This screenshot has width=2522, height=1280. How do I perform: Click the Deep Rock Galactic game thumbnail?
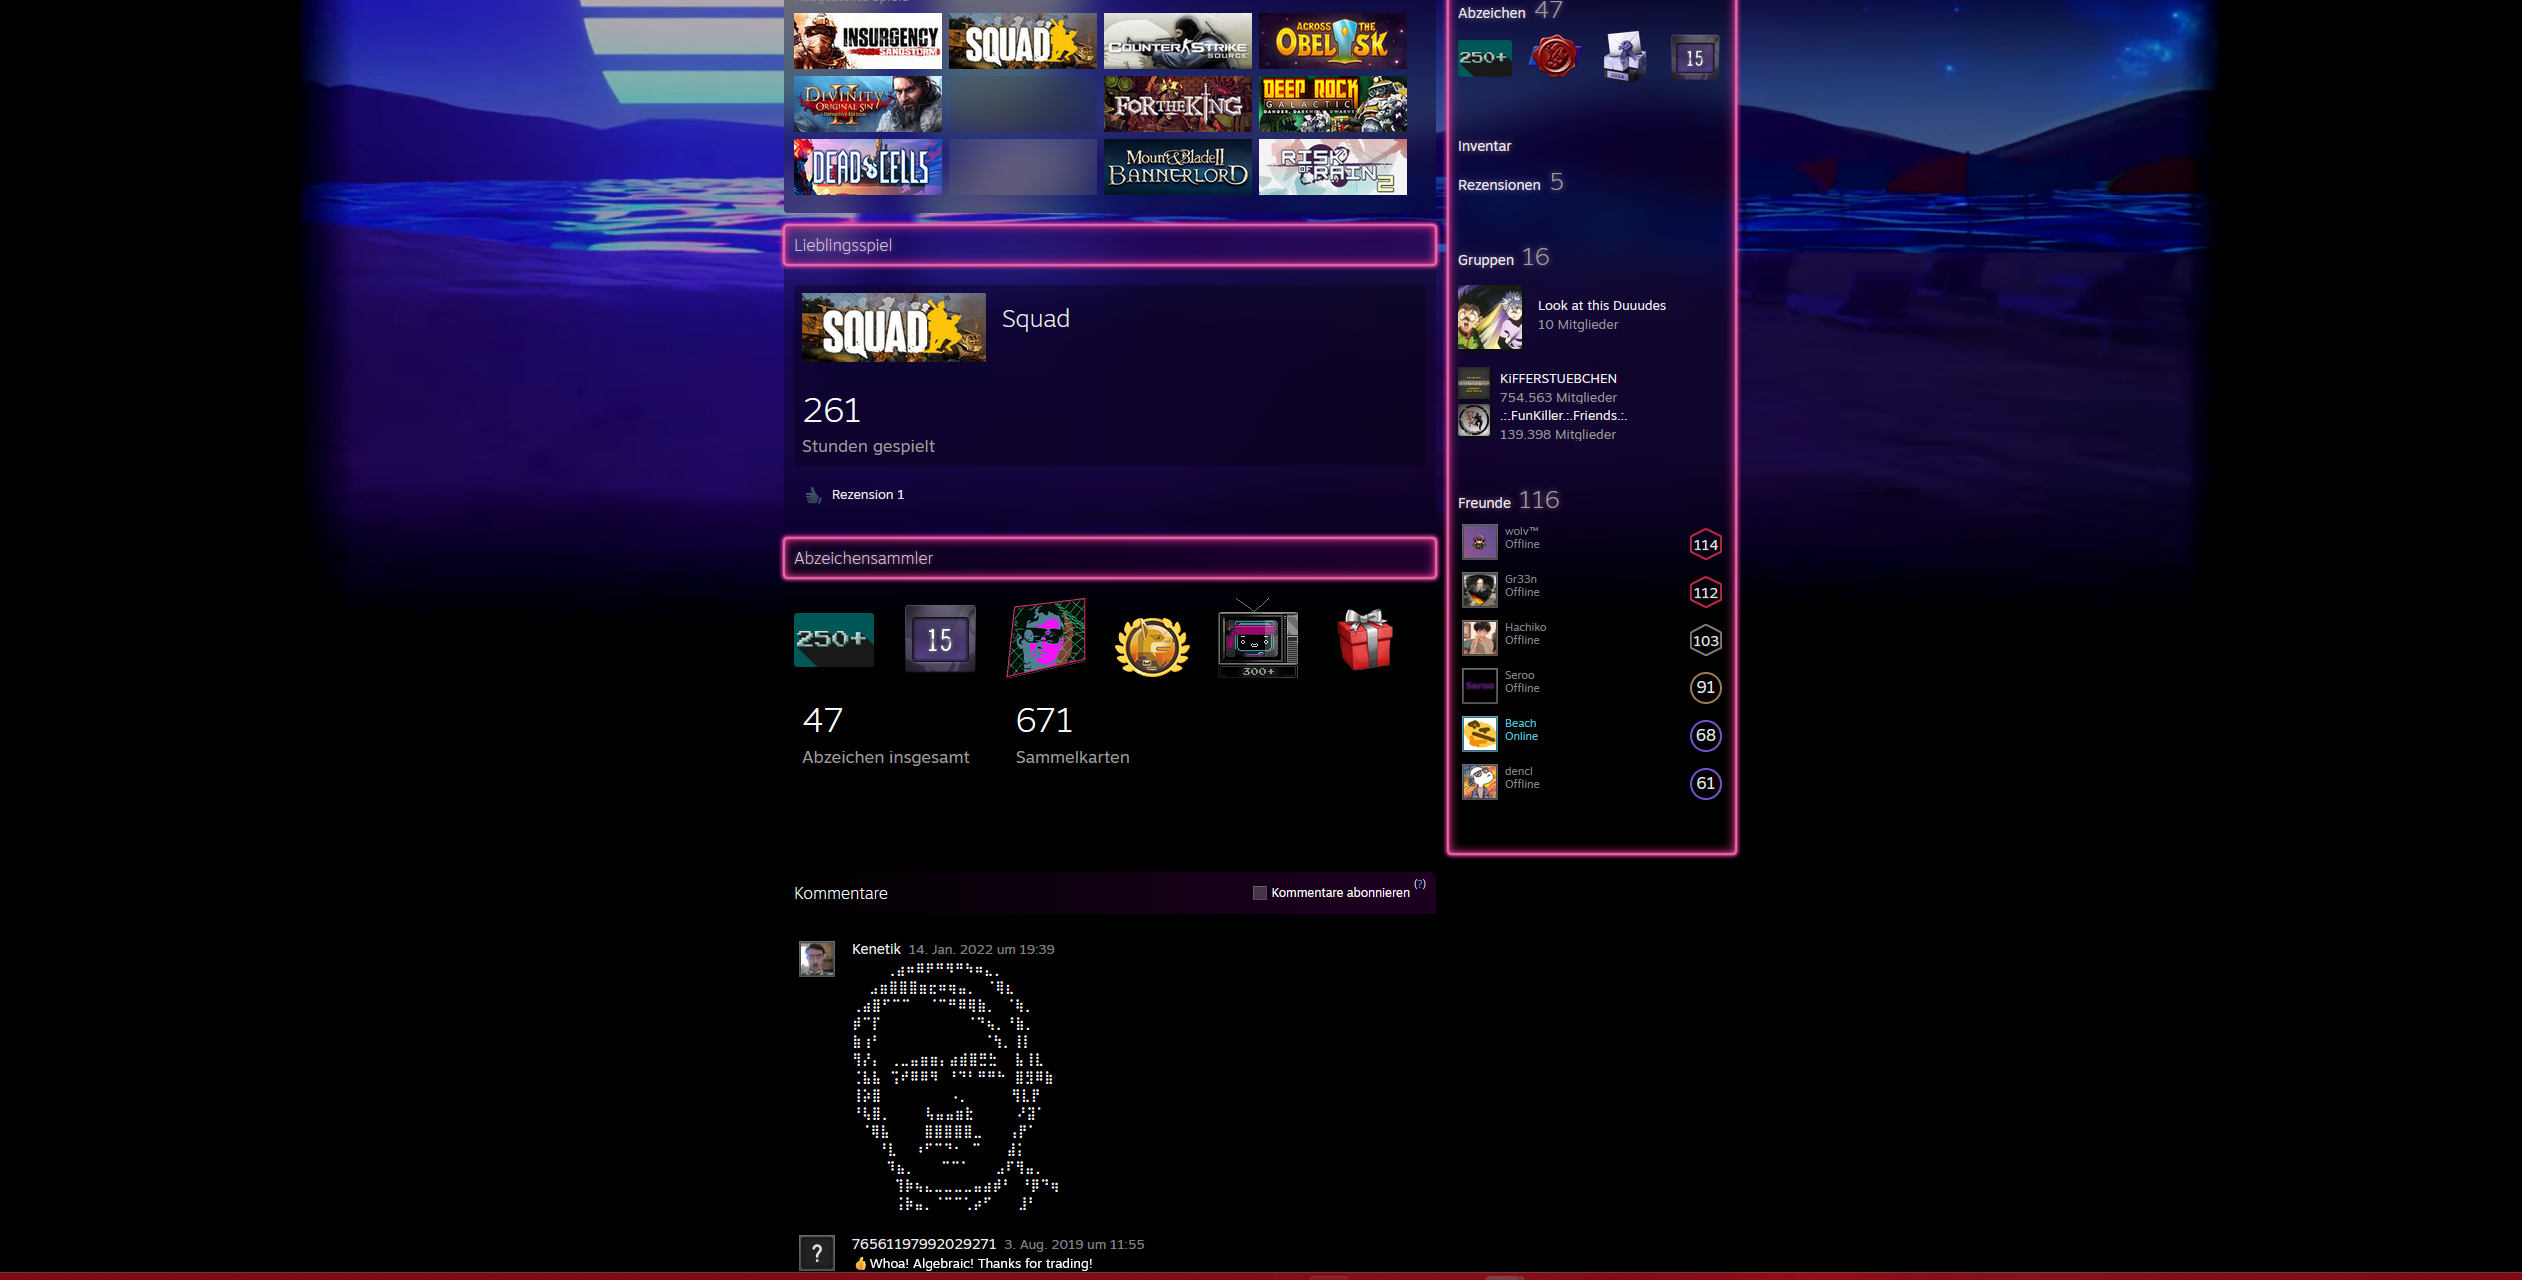click(1332, 104)
